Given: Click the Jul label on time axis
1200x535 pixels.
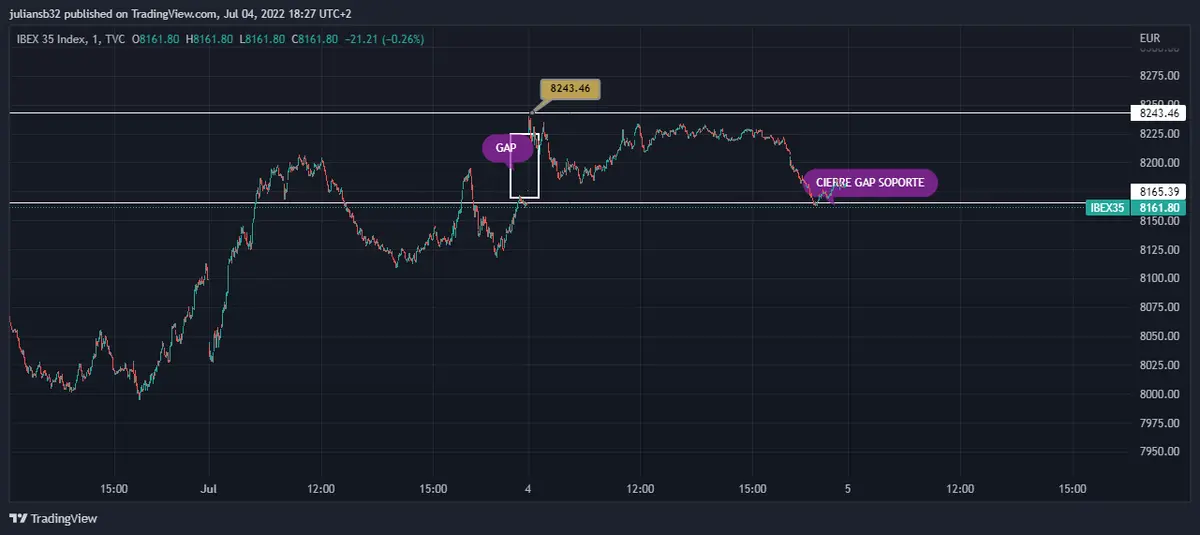Looking at the screenshot, I should coord(209,489).
